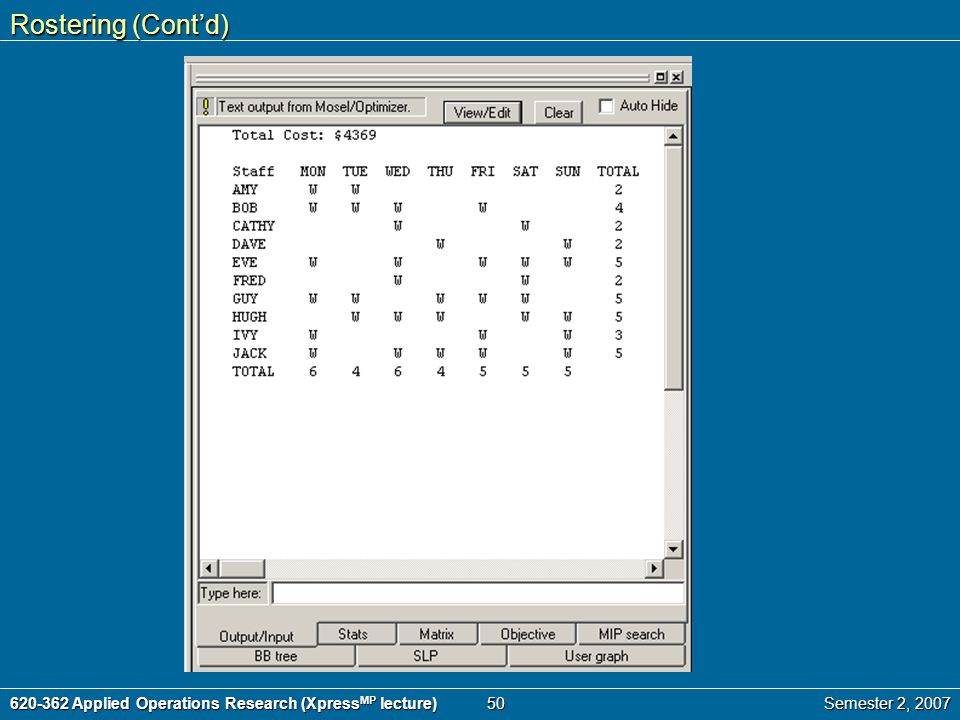The image size is (960, 720).
Task: Click the IVY row name
Action: [x=245, y=335]
